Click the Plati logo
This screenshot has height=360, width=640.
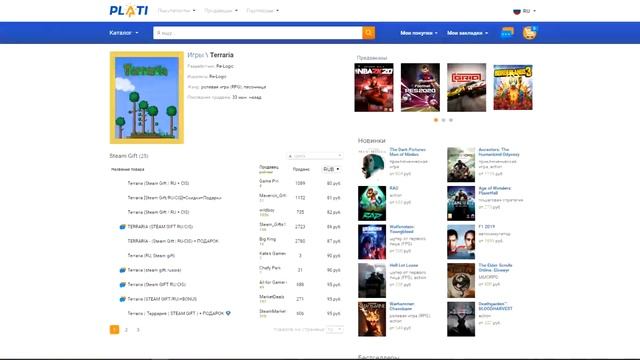coord(129,11)
